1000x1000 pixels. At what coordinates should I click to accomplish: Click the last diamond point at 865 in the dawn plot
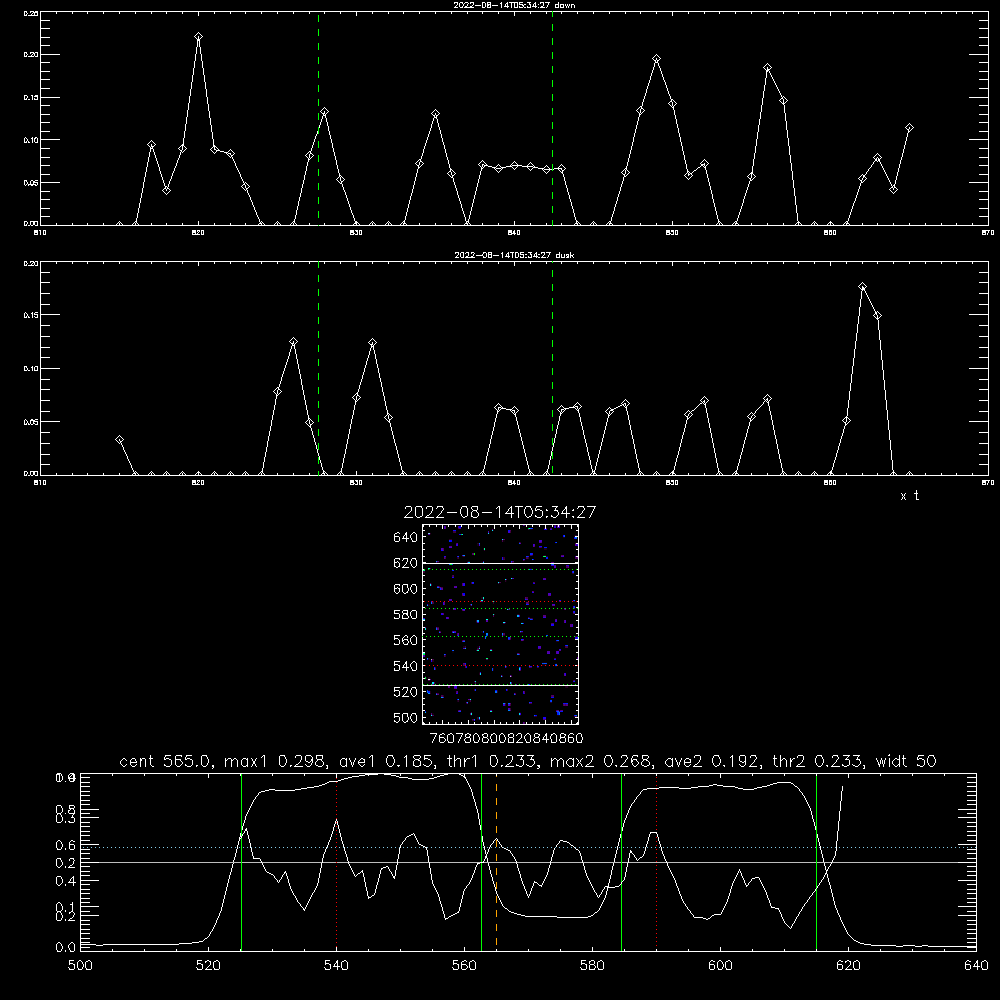tap(909, 128)
